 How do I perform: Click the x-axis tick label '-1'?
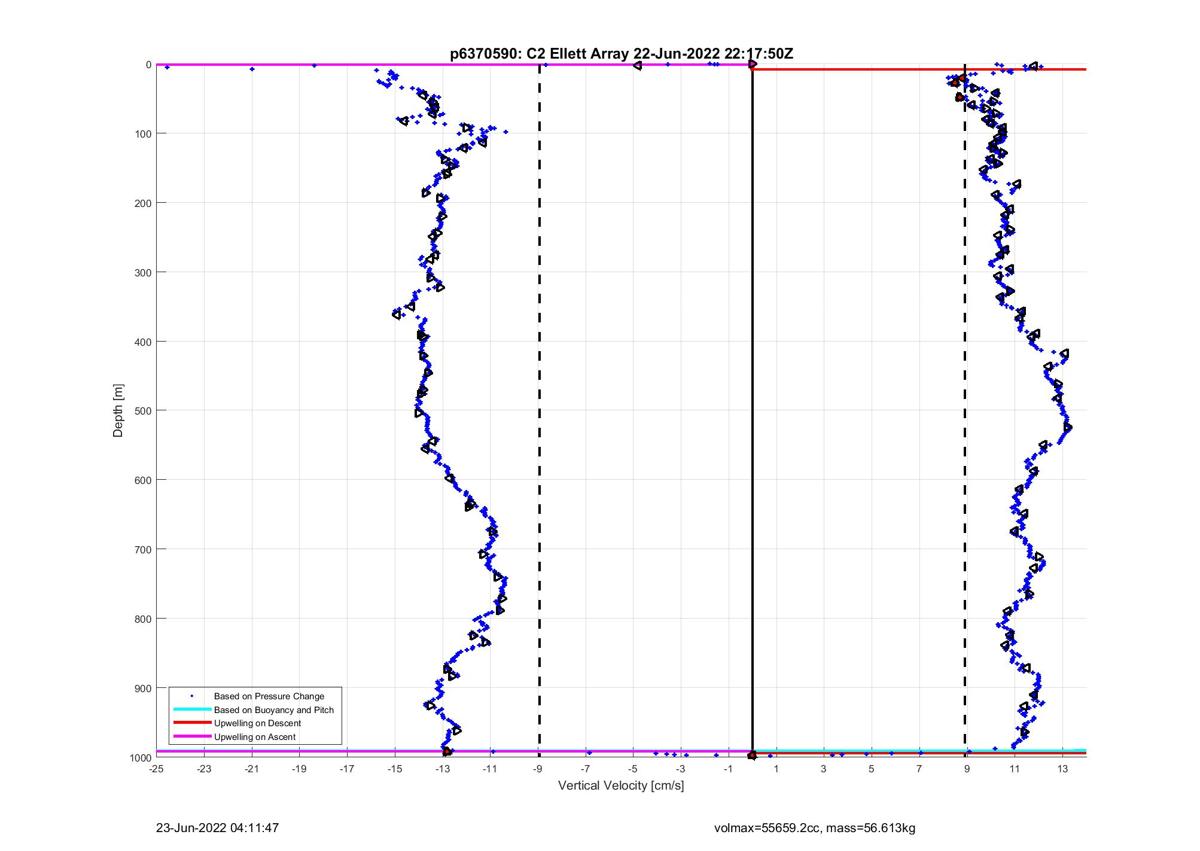(x=730, y=769)
